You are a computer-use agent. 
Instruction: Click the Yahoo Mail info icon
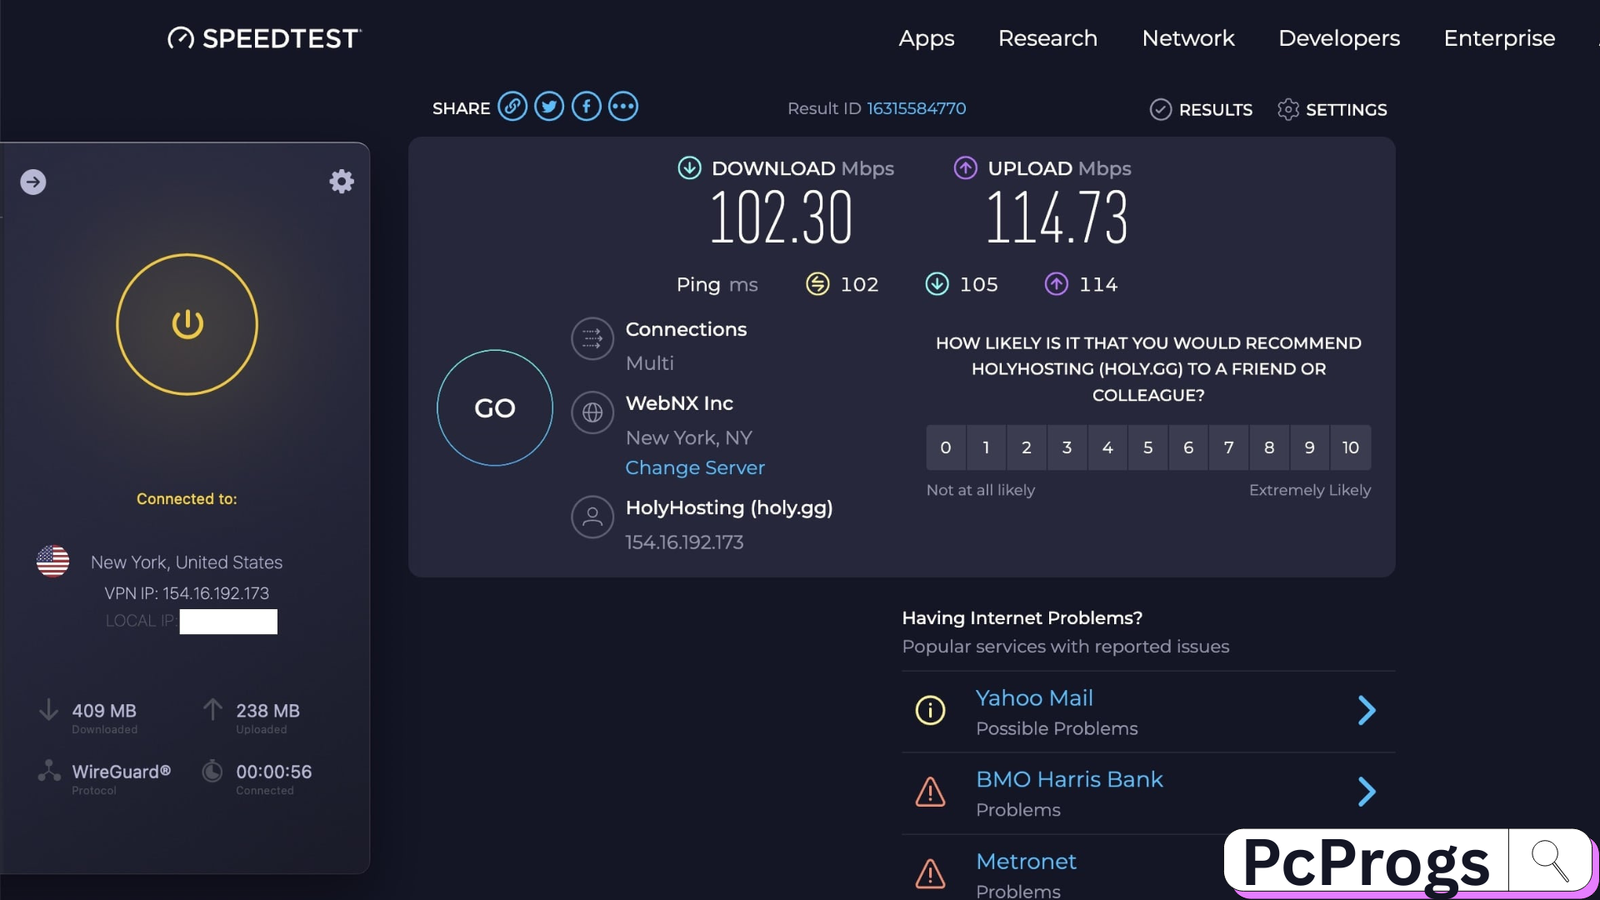point(930,710)
